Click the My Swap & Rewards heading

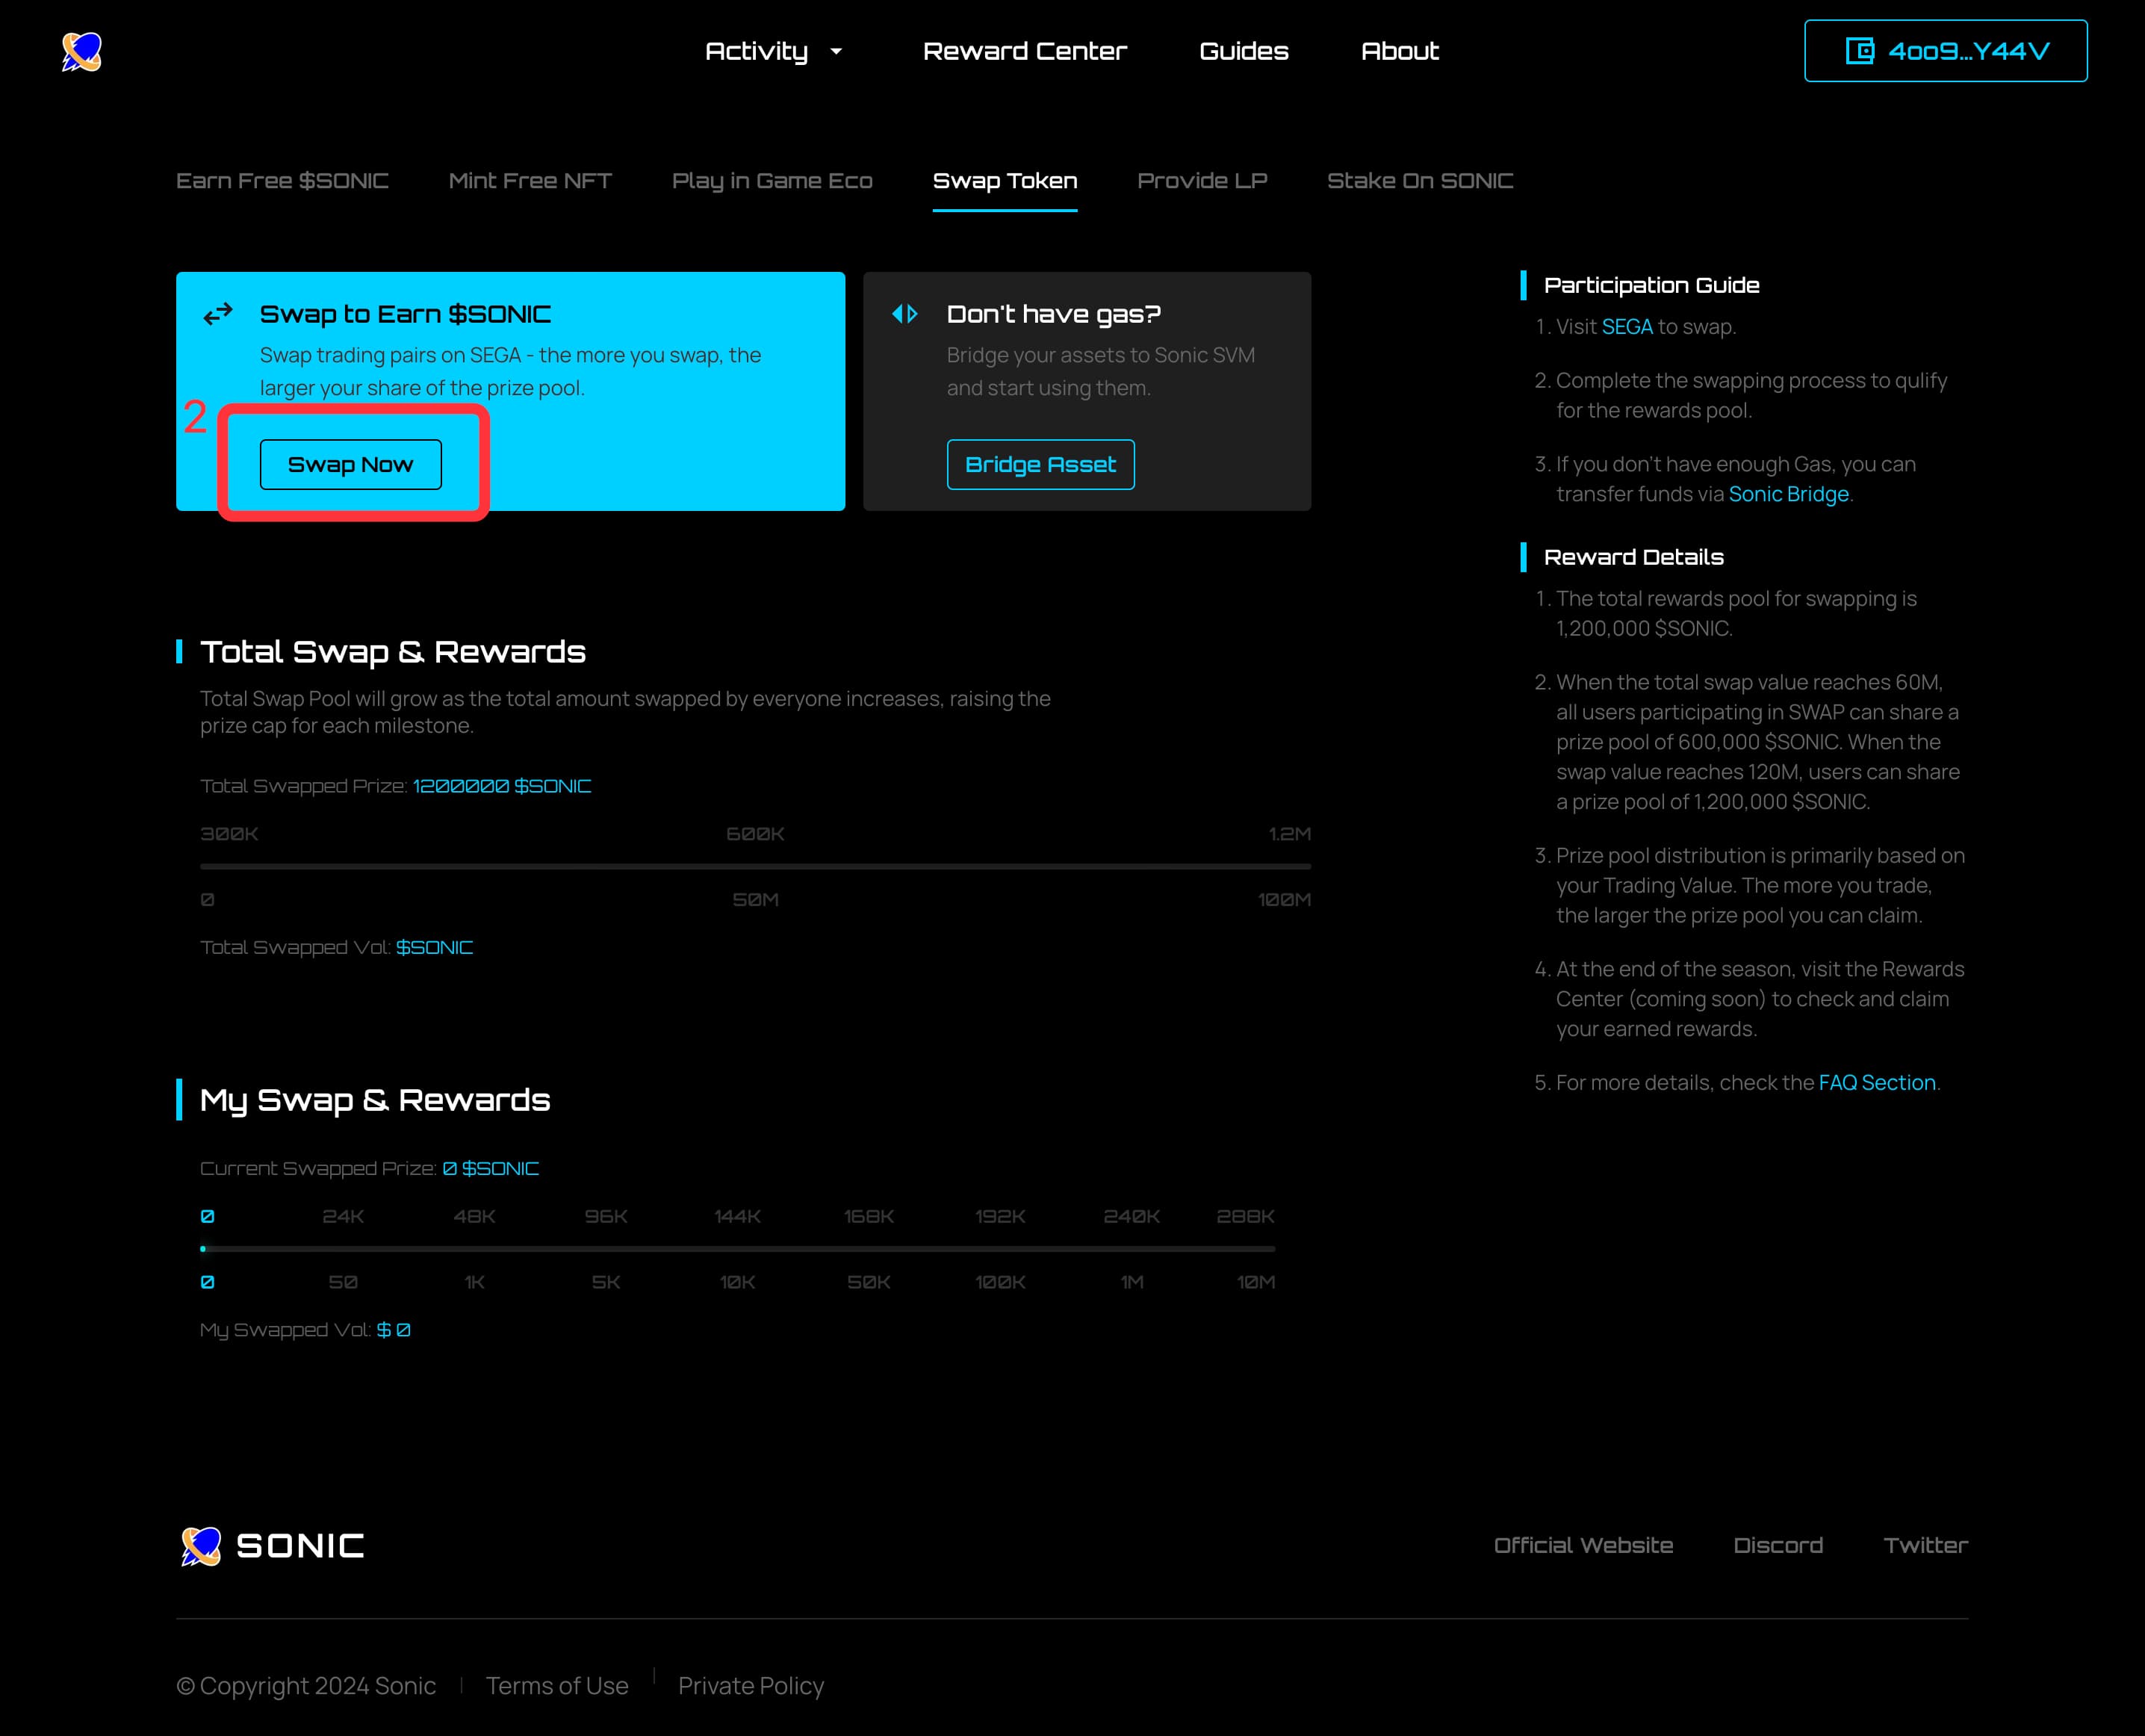[375, 1100]
